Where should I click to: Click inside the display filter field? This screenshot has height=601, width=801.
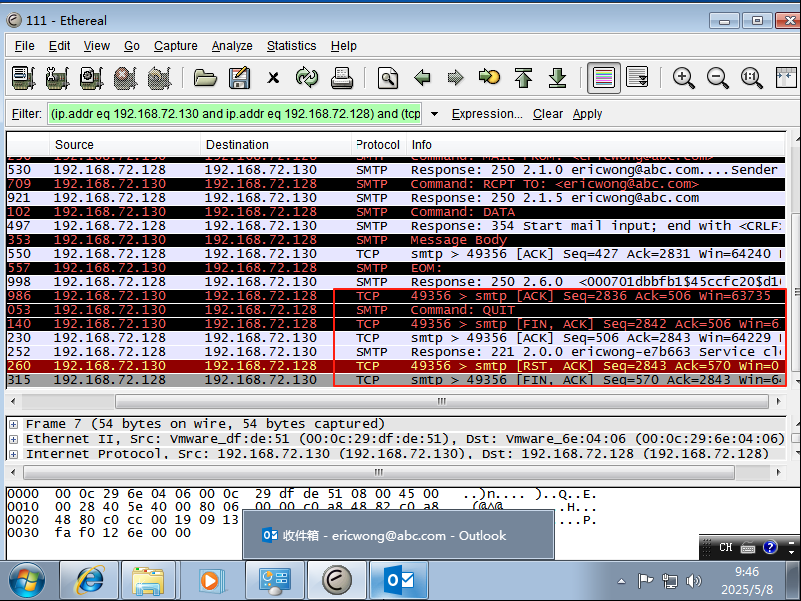(x=235, y=113)
